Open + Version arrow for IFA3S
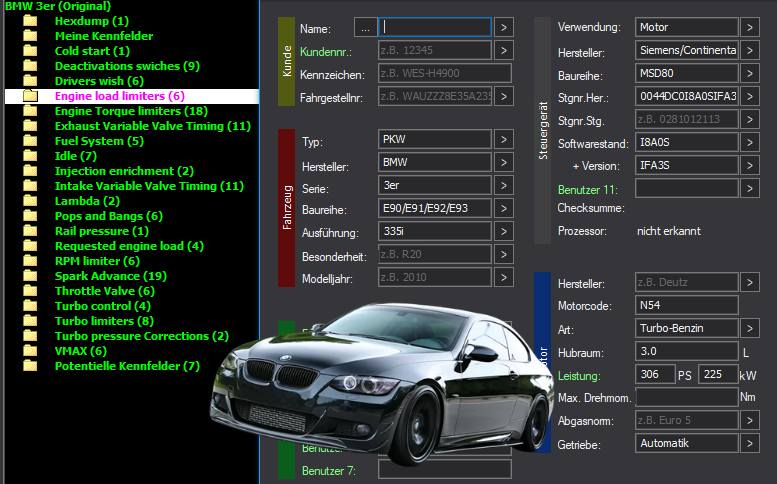This screenshot has width=777, height=484. pos(750,165)
